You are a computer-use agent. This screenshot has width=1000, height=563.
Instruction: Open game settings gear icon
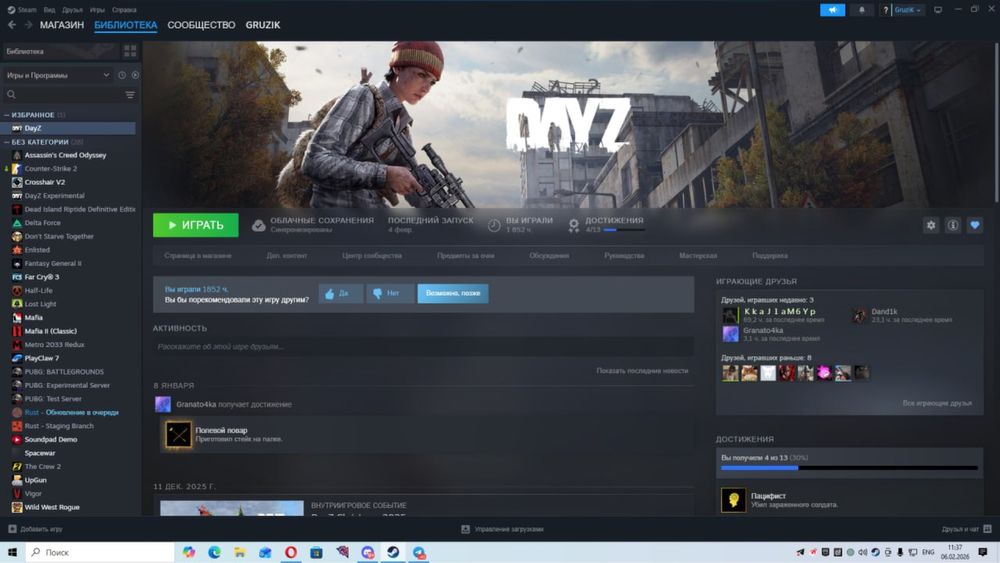pyautogui.click(x=930, y=225)
